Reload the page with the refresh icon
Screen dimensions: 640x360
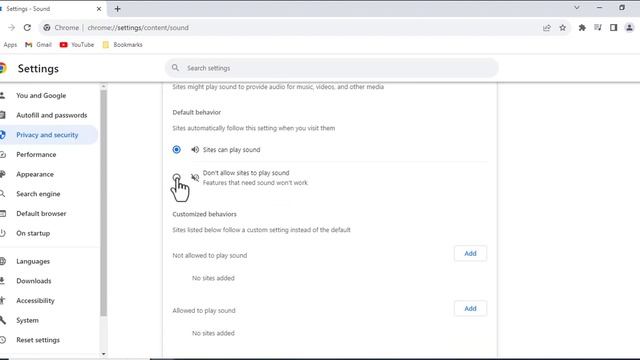[27, 28]
